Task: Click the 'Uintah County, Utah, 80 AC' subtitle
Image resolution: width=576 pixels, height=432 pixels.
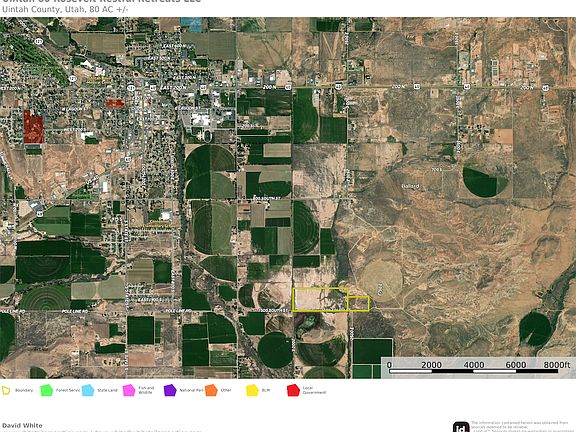Action: 65,10
